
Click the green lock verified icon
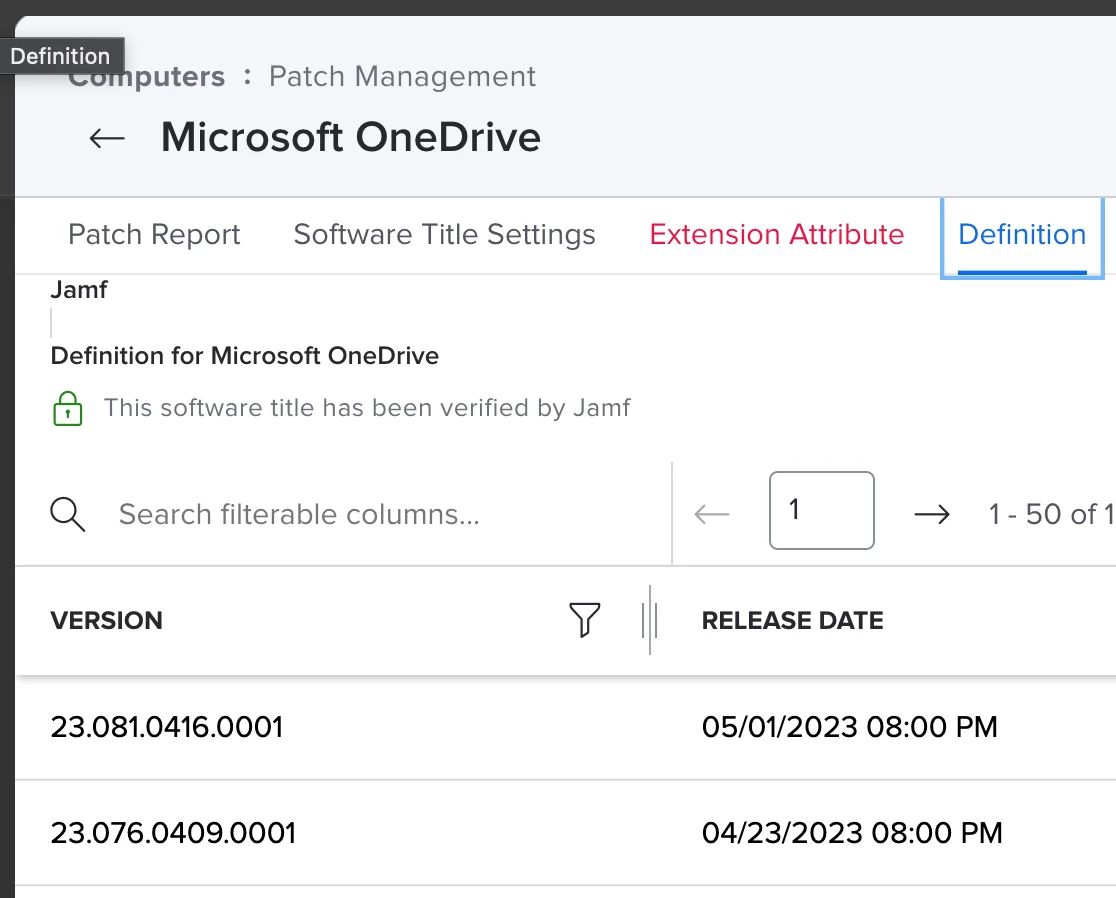tap(68, 408)
